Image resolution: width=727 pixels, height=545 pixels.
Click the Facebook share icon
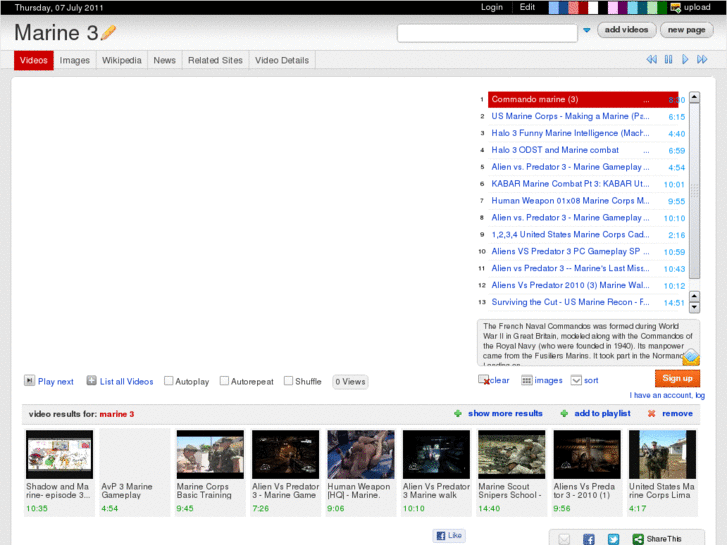(588, 539)
